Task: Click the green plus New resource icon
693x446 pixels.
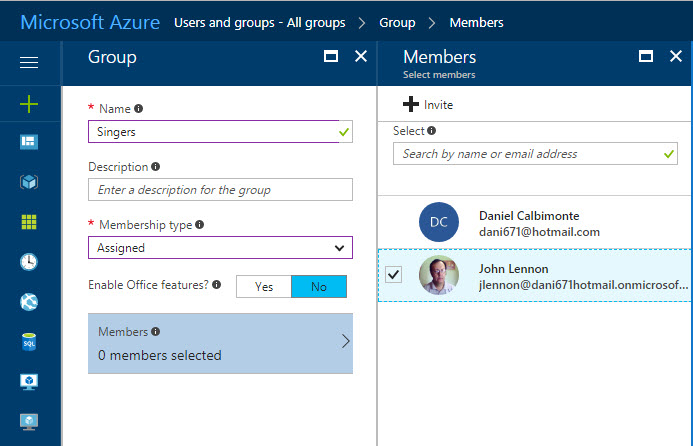Action: coord(29,104)
